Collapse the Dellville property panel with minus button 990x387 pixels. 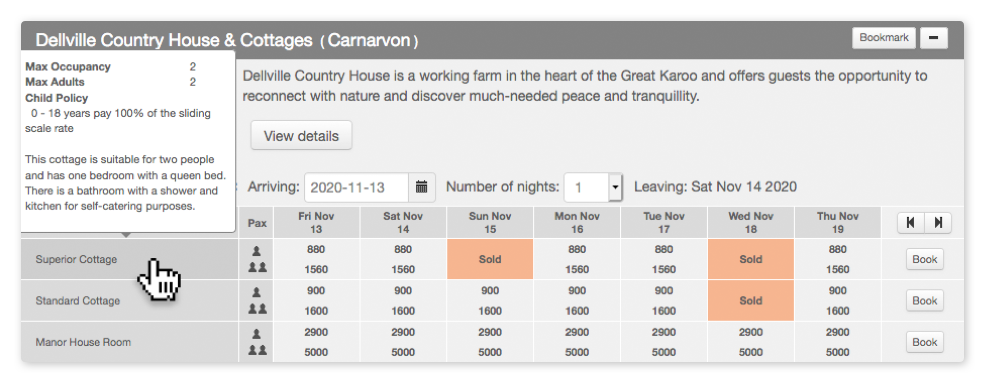tap(934, 38)
